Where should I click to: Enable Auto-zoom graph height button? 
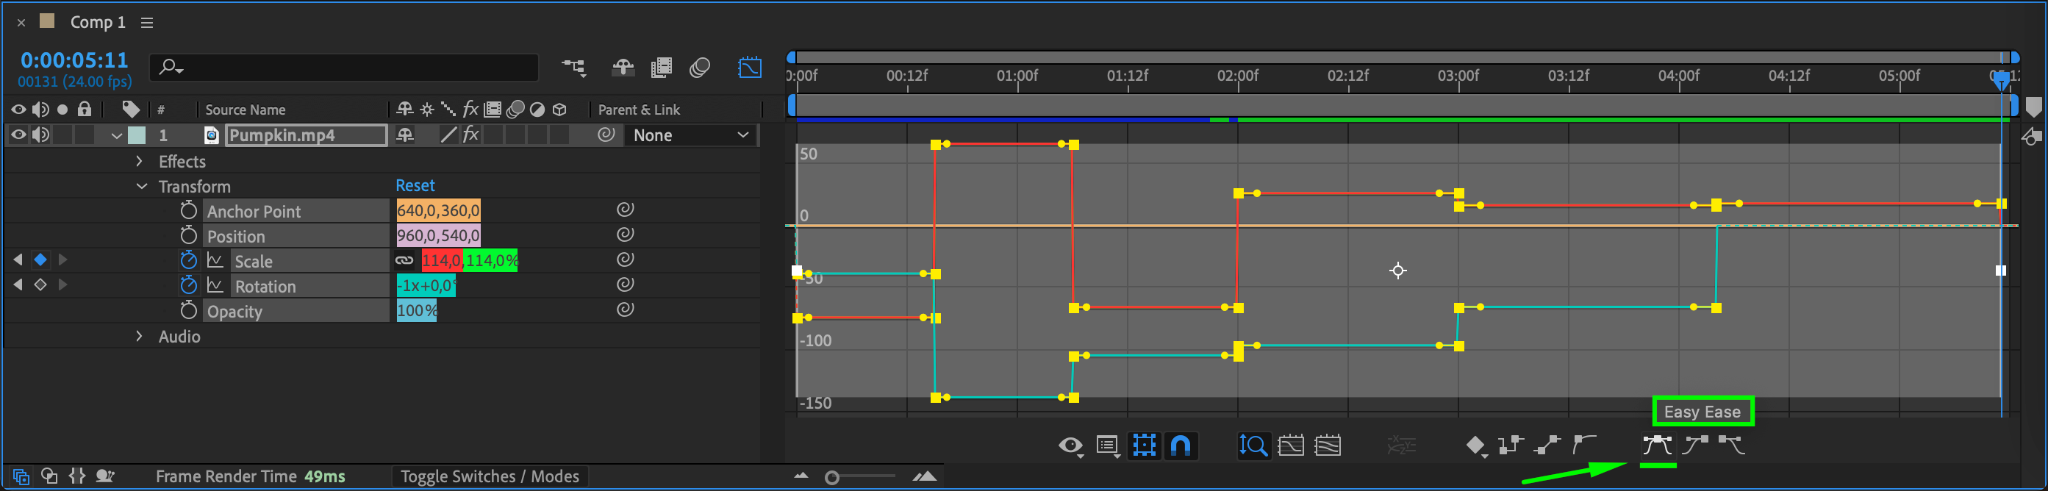pos(1253,446)
